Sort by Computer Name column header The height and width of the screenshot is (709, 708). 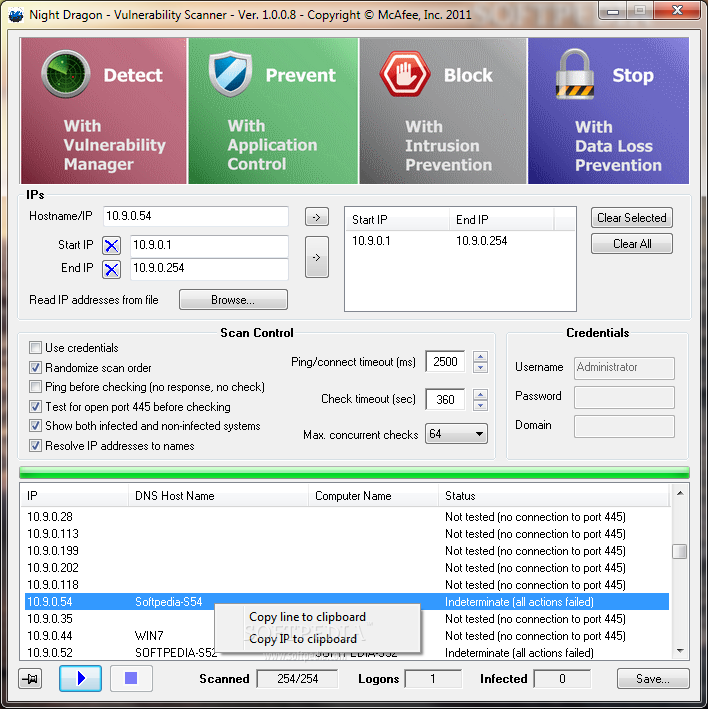373,496
